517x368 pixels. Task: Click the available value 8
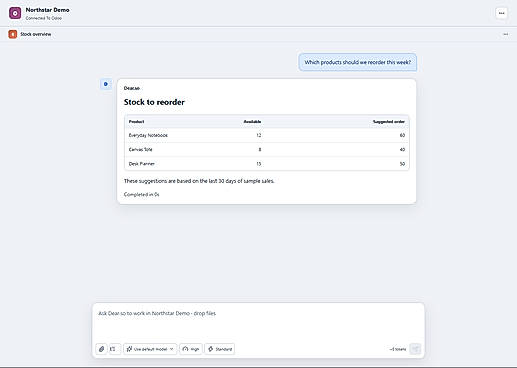[260, 150]
